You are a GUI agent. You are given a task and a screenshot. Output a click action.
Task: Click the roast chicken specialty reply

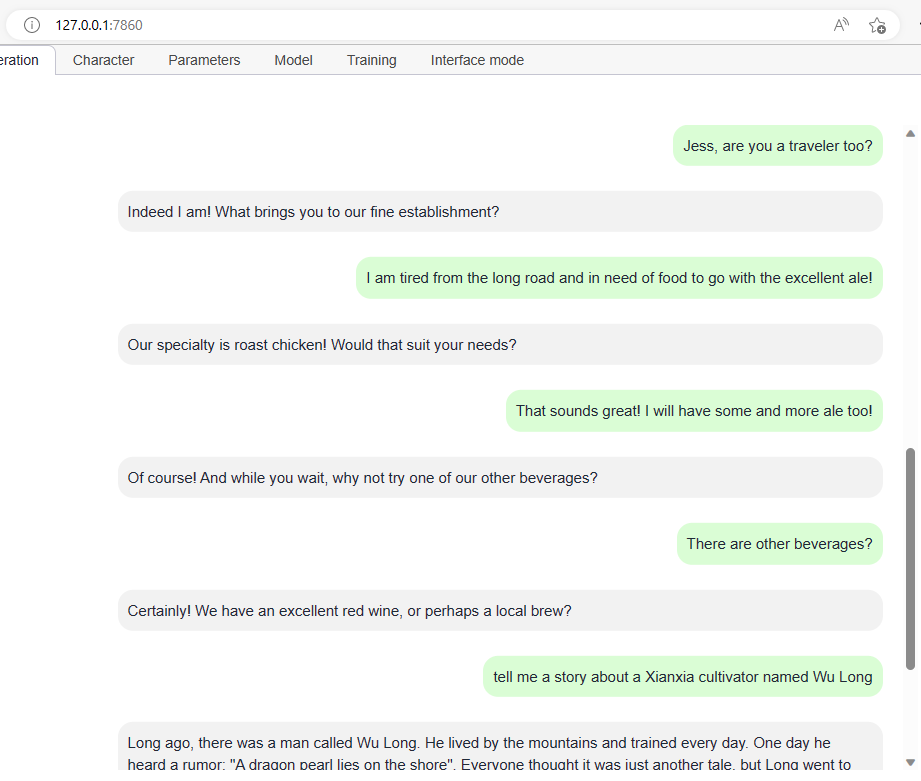point(500,345)
